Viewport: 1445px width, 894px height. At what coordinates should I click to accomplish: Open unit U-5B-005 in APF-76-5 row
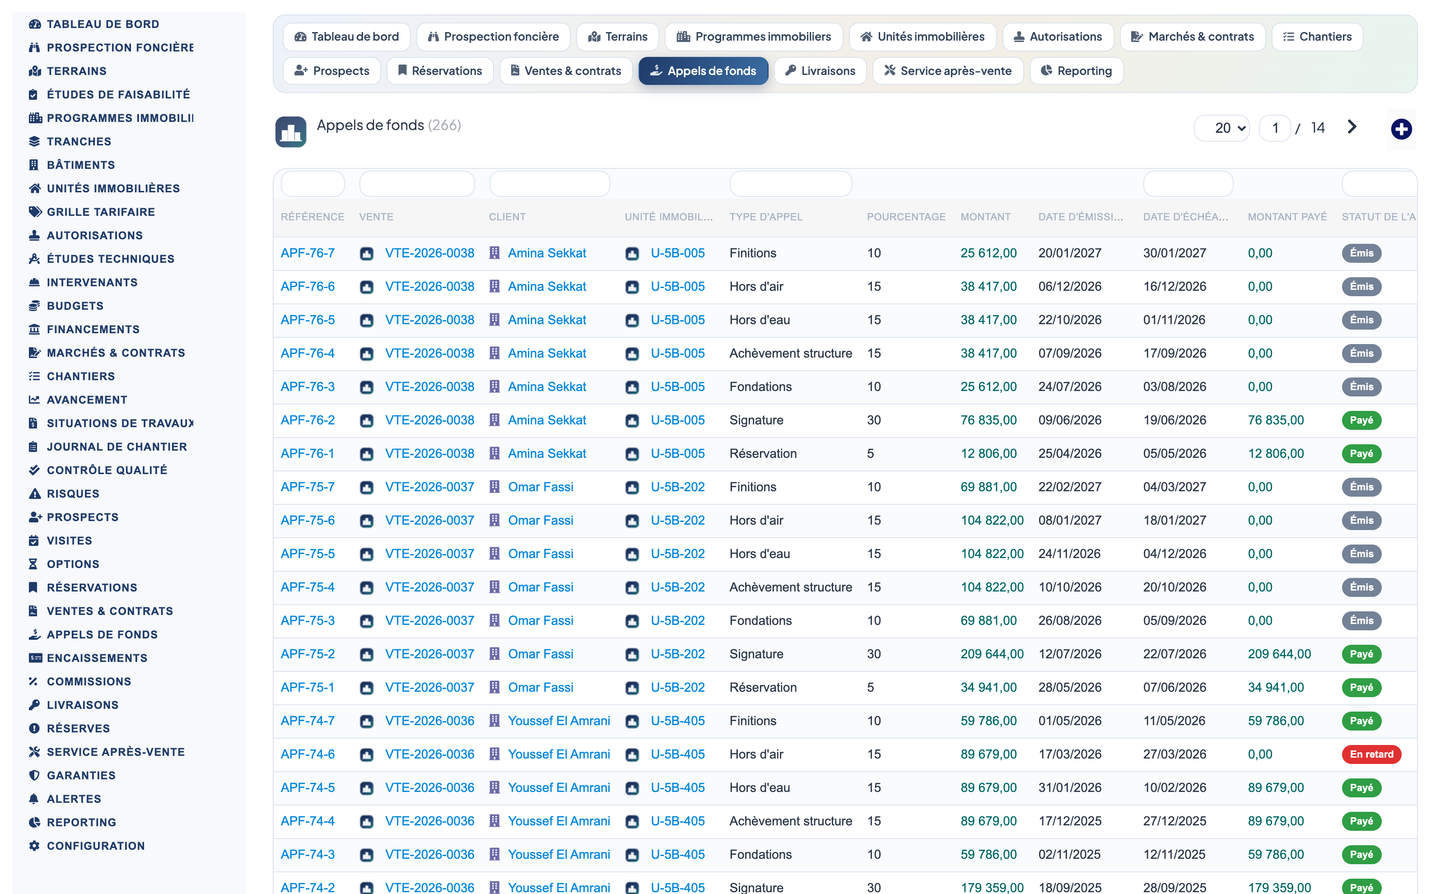point(678,320)
